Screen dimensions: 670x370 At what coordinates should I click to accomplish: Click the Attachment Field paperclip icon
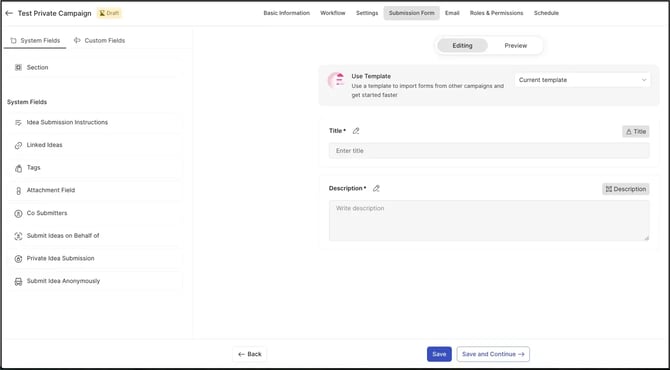coord(18,191)
